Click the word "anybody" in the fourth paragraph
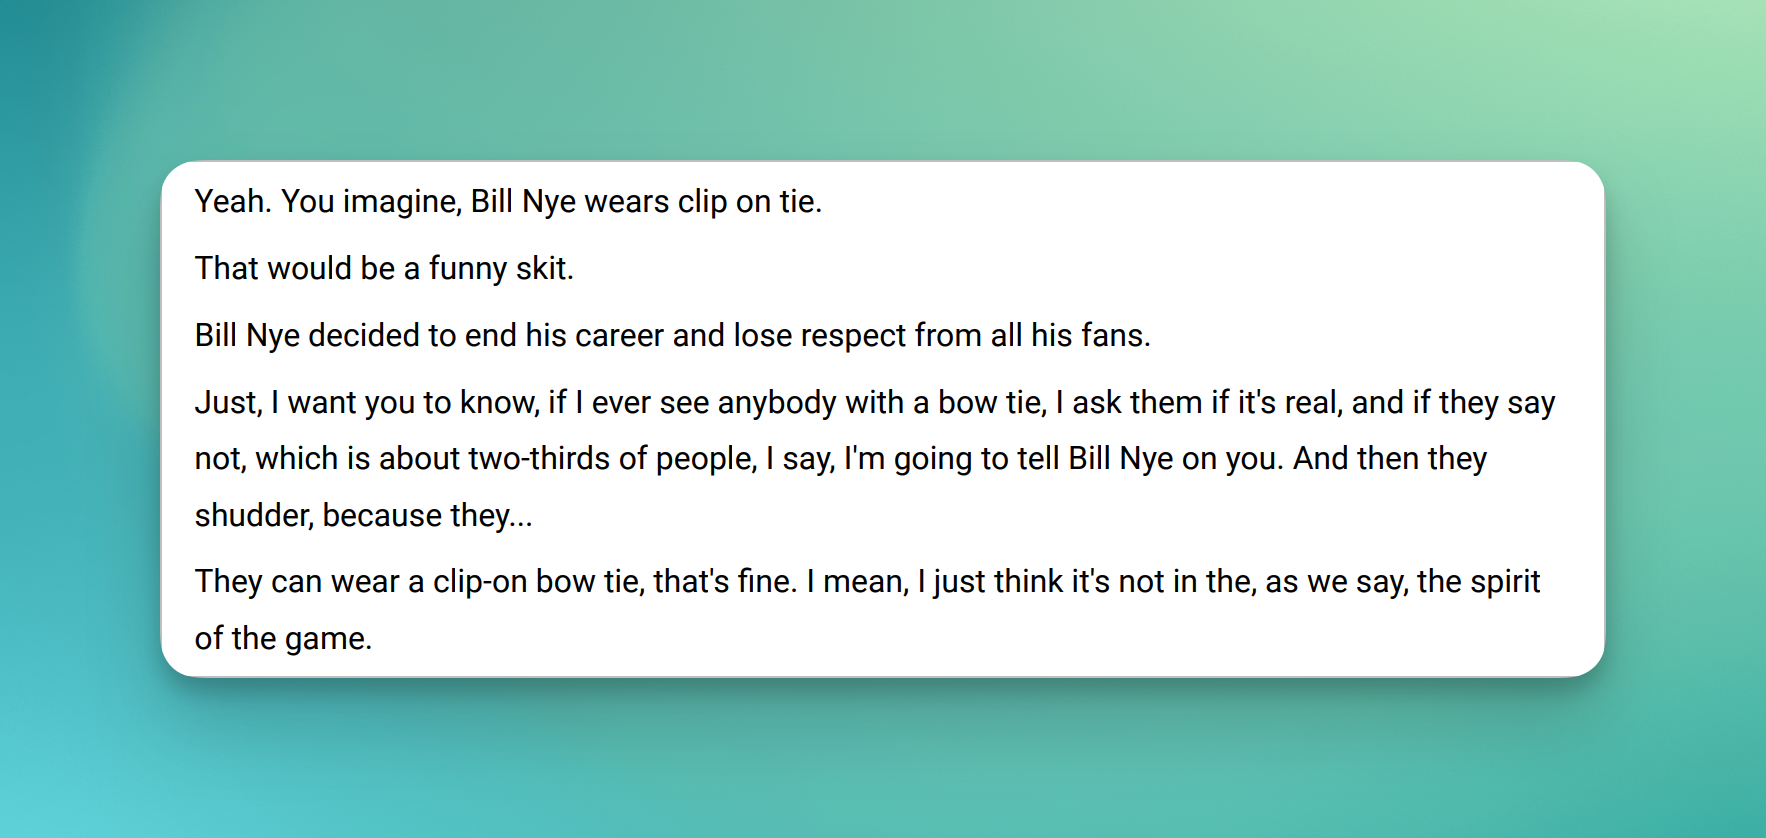This screenshot has width=1766, height=838. (777, 403)
